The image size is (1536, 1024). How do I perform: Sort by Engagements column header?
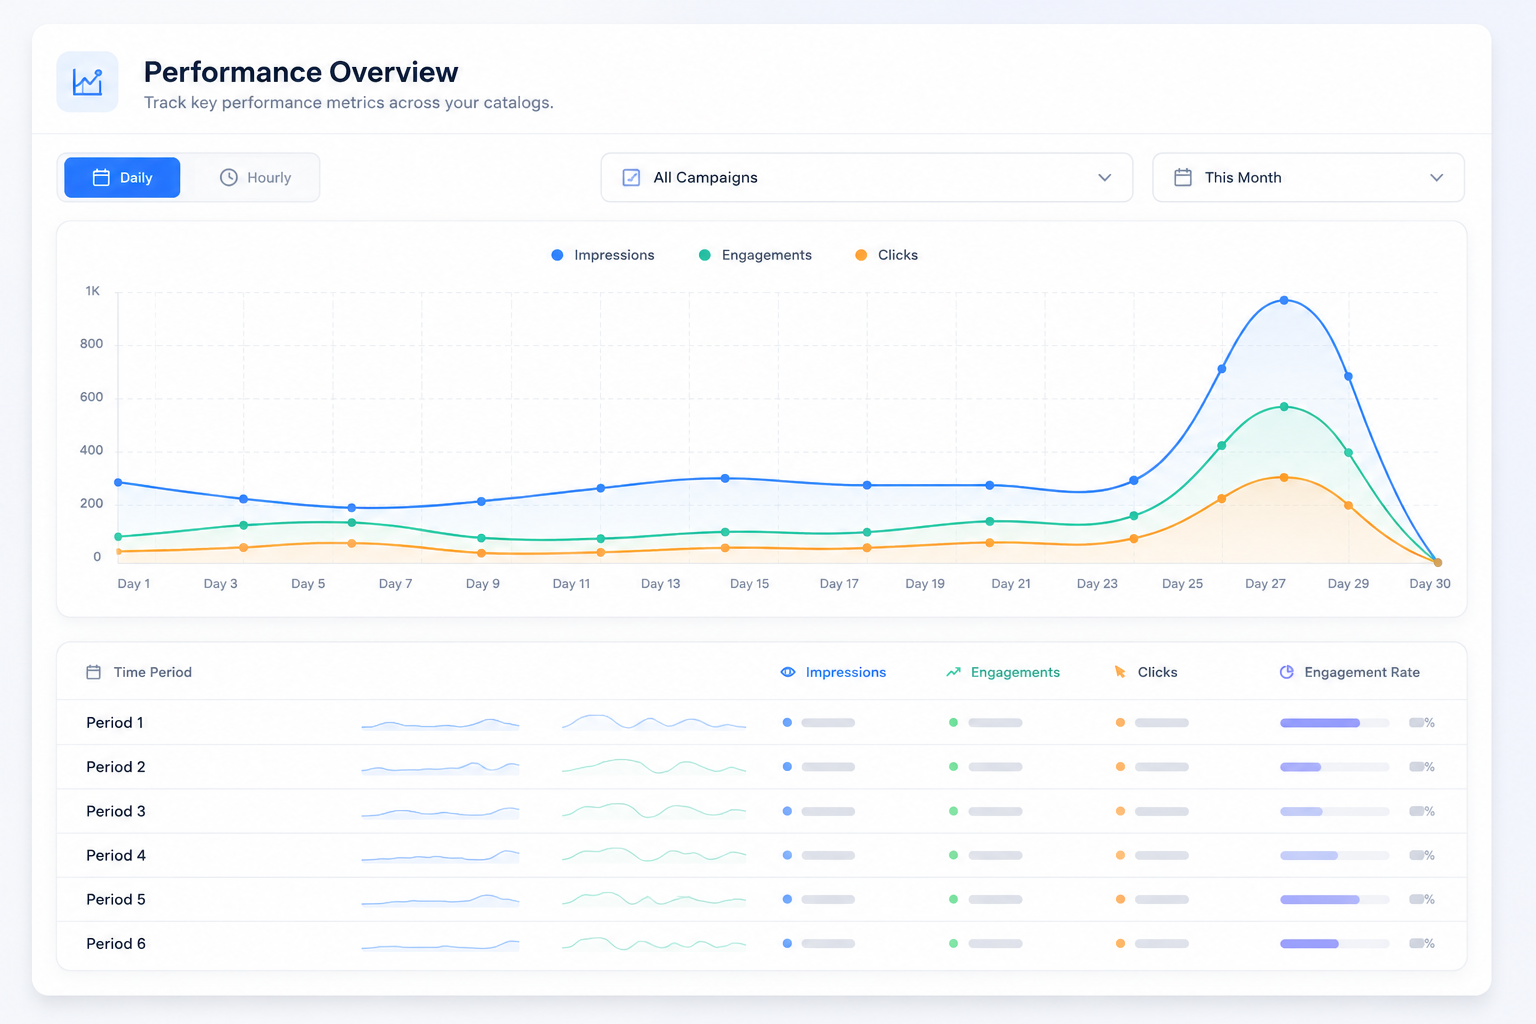(x=1003, y=672)
